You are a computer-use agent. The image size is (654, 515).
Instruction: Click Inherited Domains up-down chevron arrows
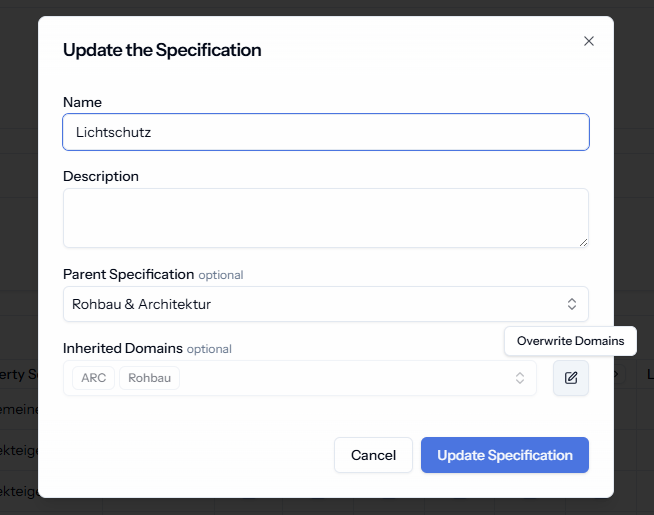tap(520, 378)
